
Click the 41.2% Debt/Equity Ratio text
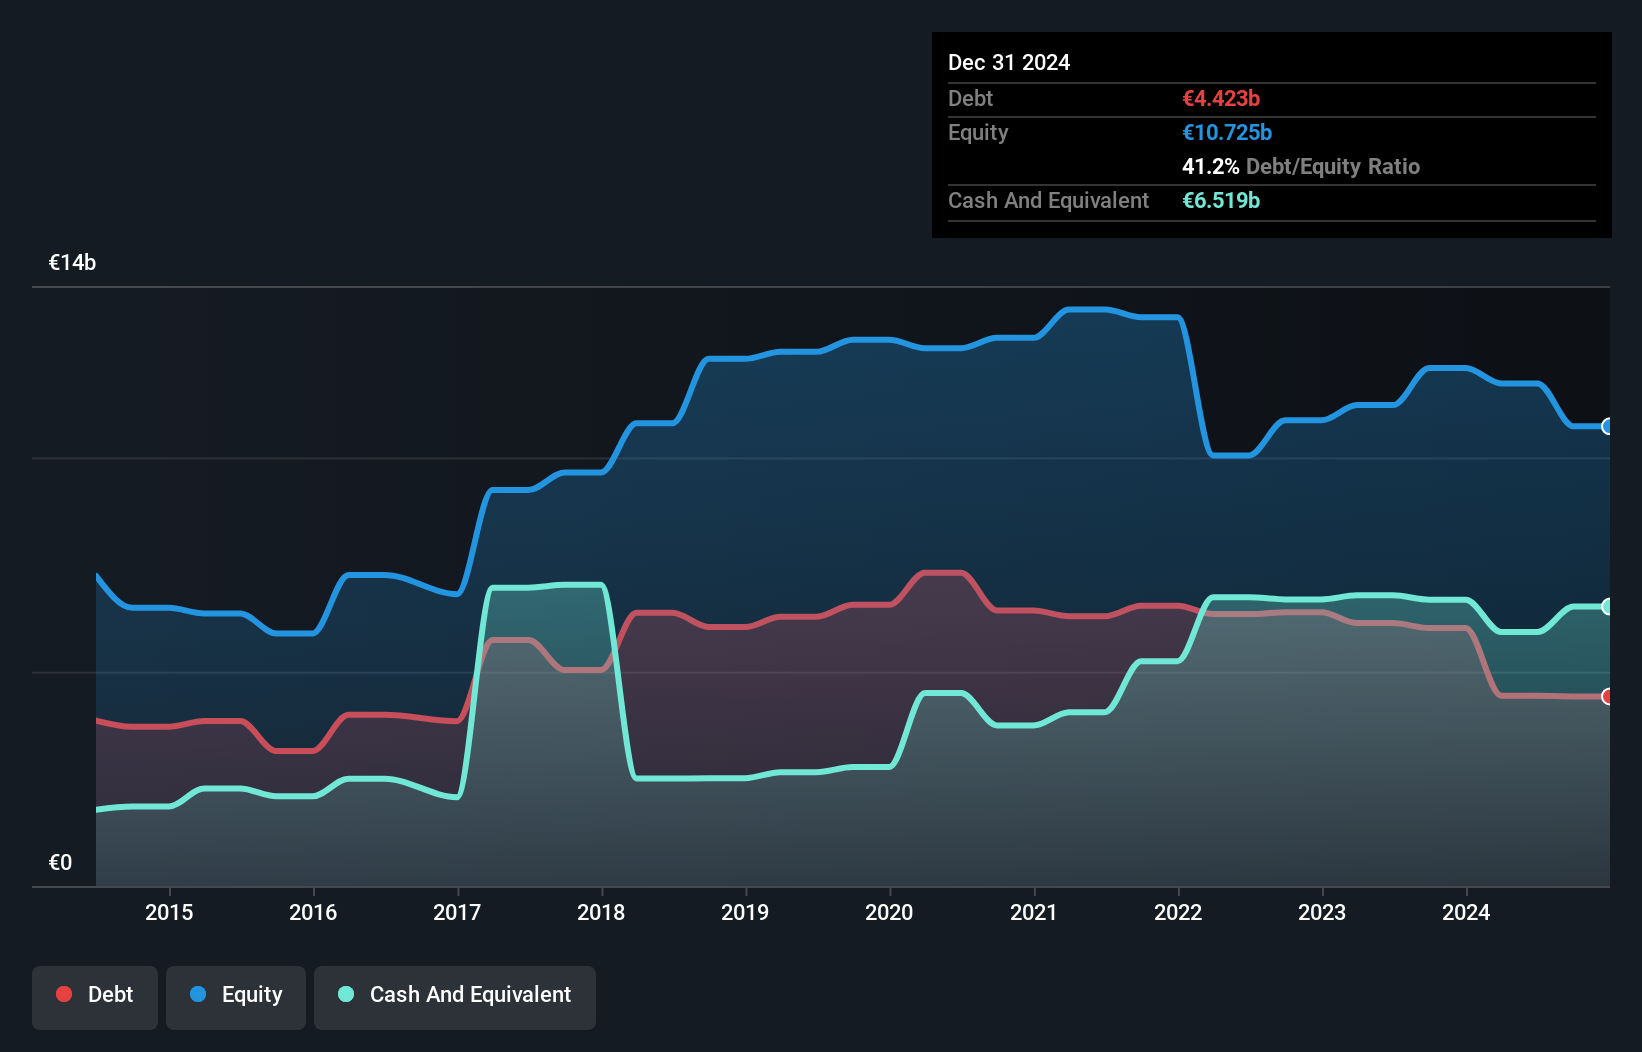click(x=1301, y=167)
